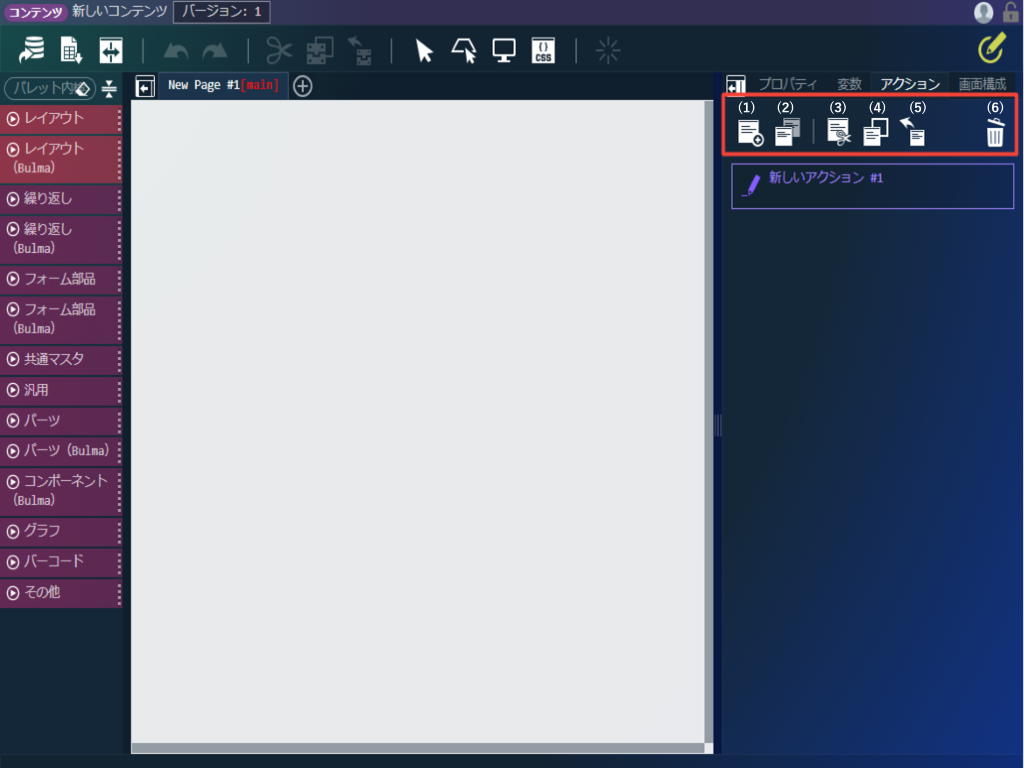This screenshot has height=768, width=1024.
Task: Select the arrow pointer tool
Action: 424,50
